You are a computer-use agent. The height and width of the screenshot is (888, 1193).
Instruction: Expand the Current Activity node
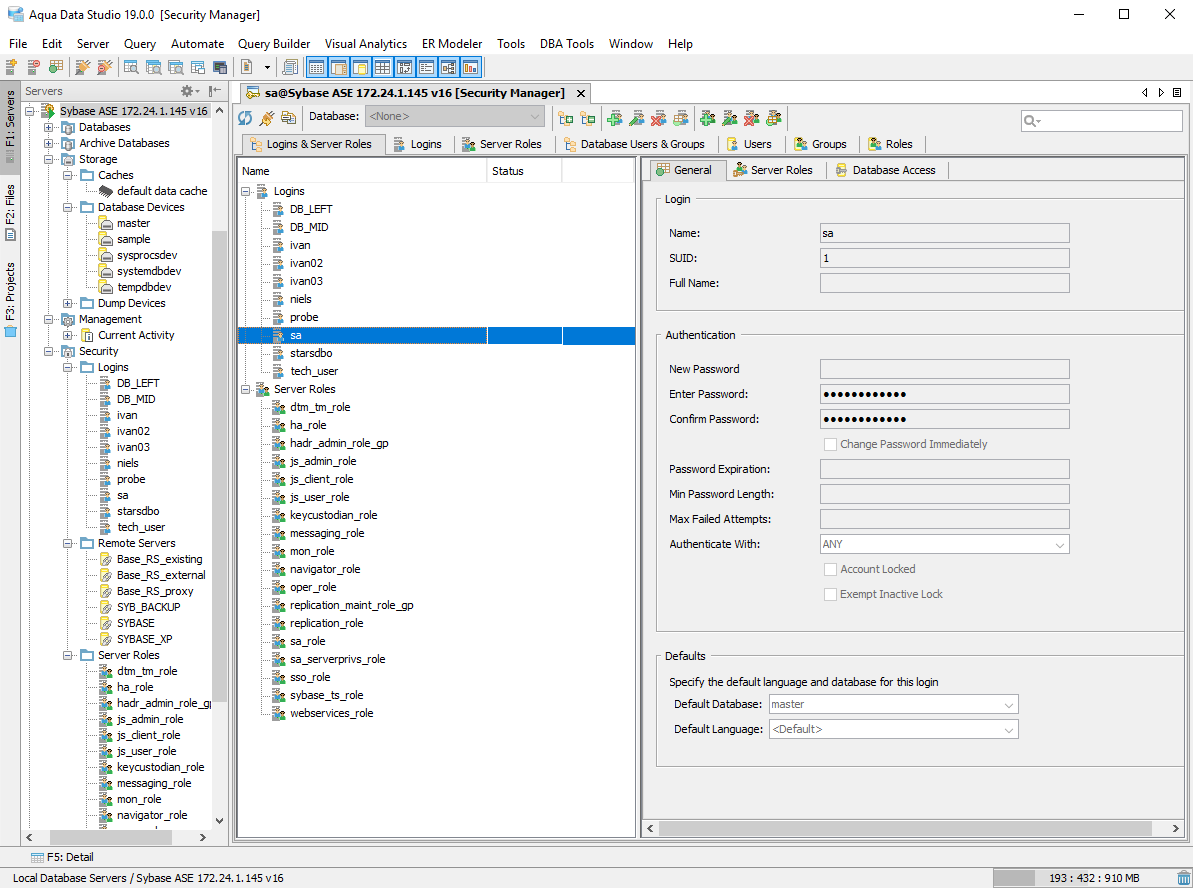pyautogui.click(x=68, y=335)
